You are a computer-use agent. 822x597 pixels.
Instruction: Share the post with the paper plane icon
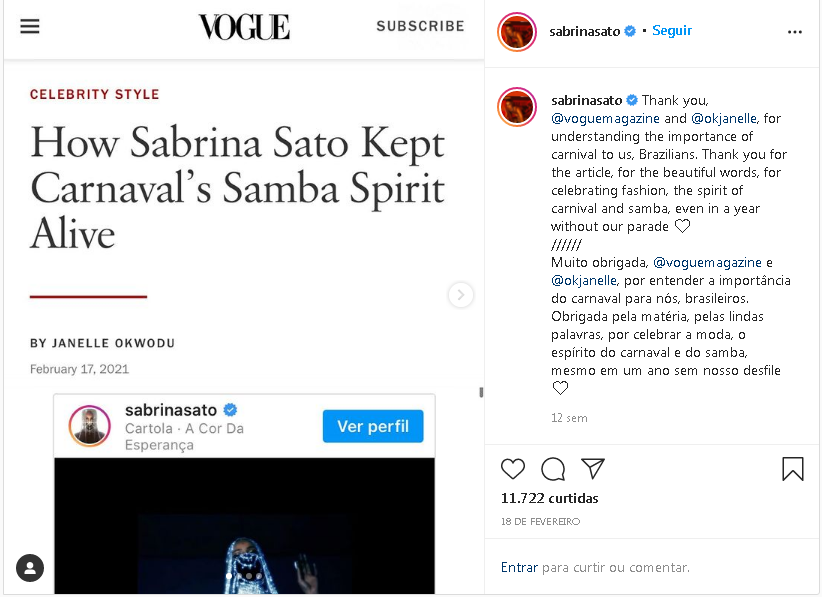point(593,469)
